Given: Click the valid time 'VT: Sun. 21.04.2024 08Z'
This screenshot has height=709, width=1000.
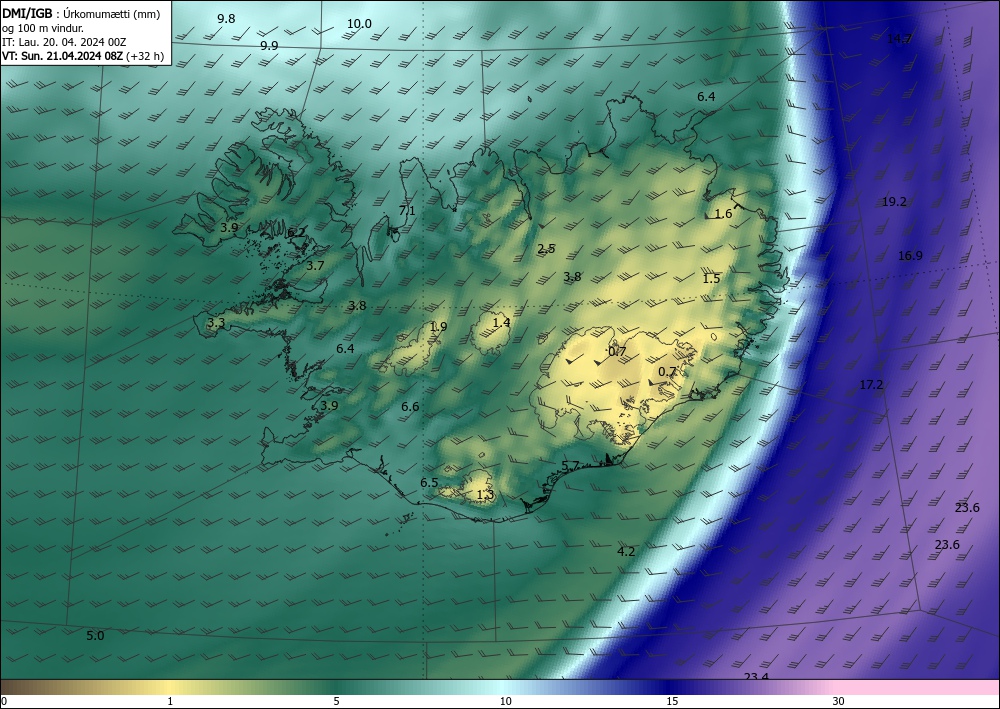Looking at the screenshot, I should click(x=62, y=56).
